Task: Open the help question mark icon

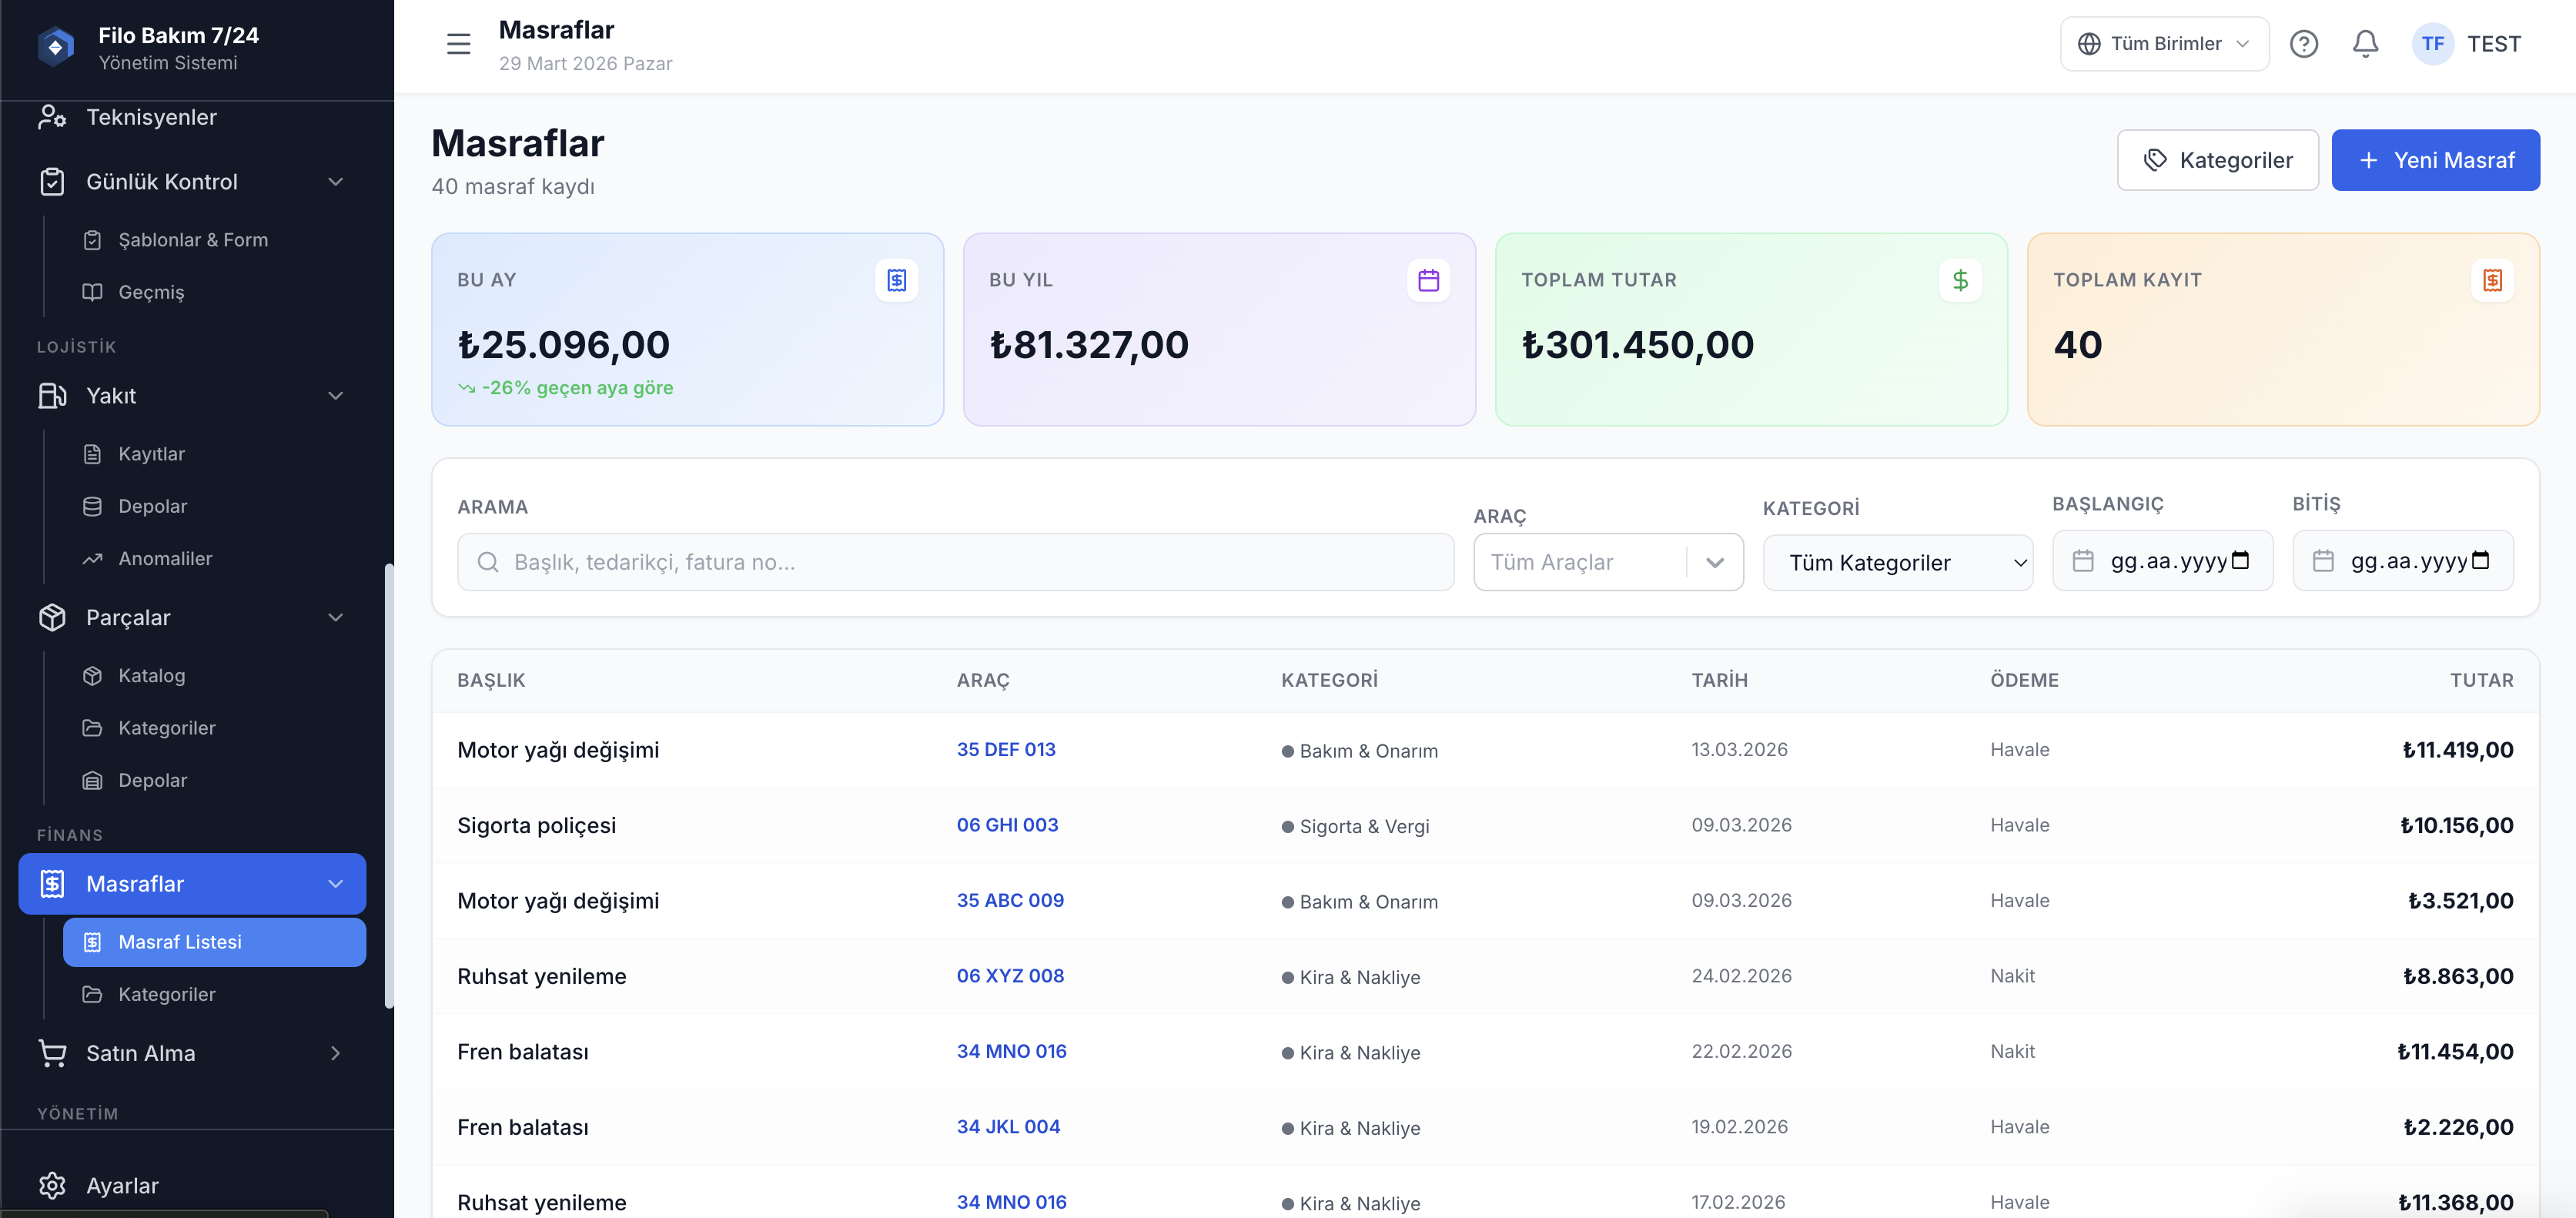Action: click(2303, 44)
